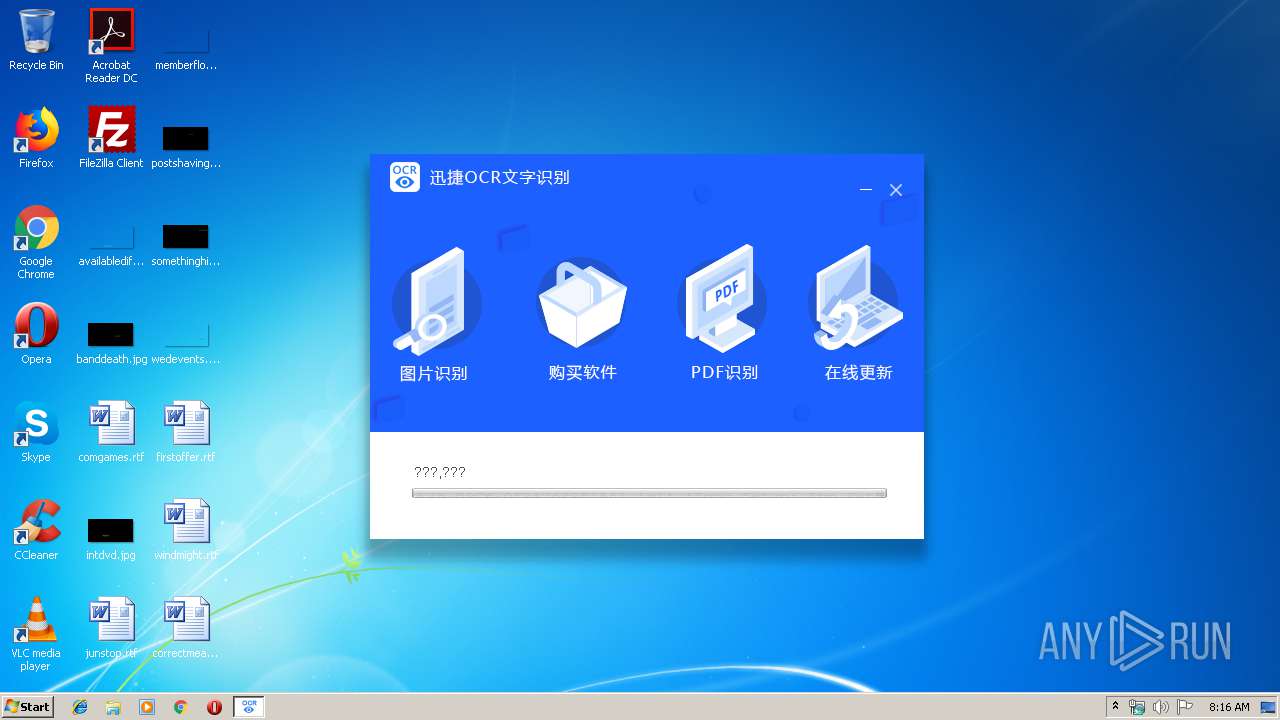Select the banddeath.jpg file
1280x720 pixels.
click(111, 341)
